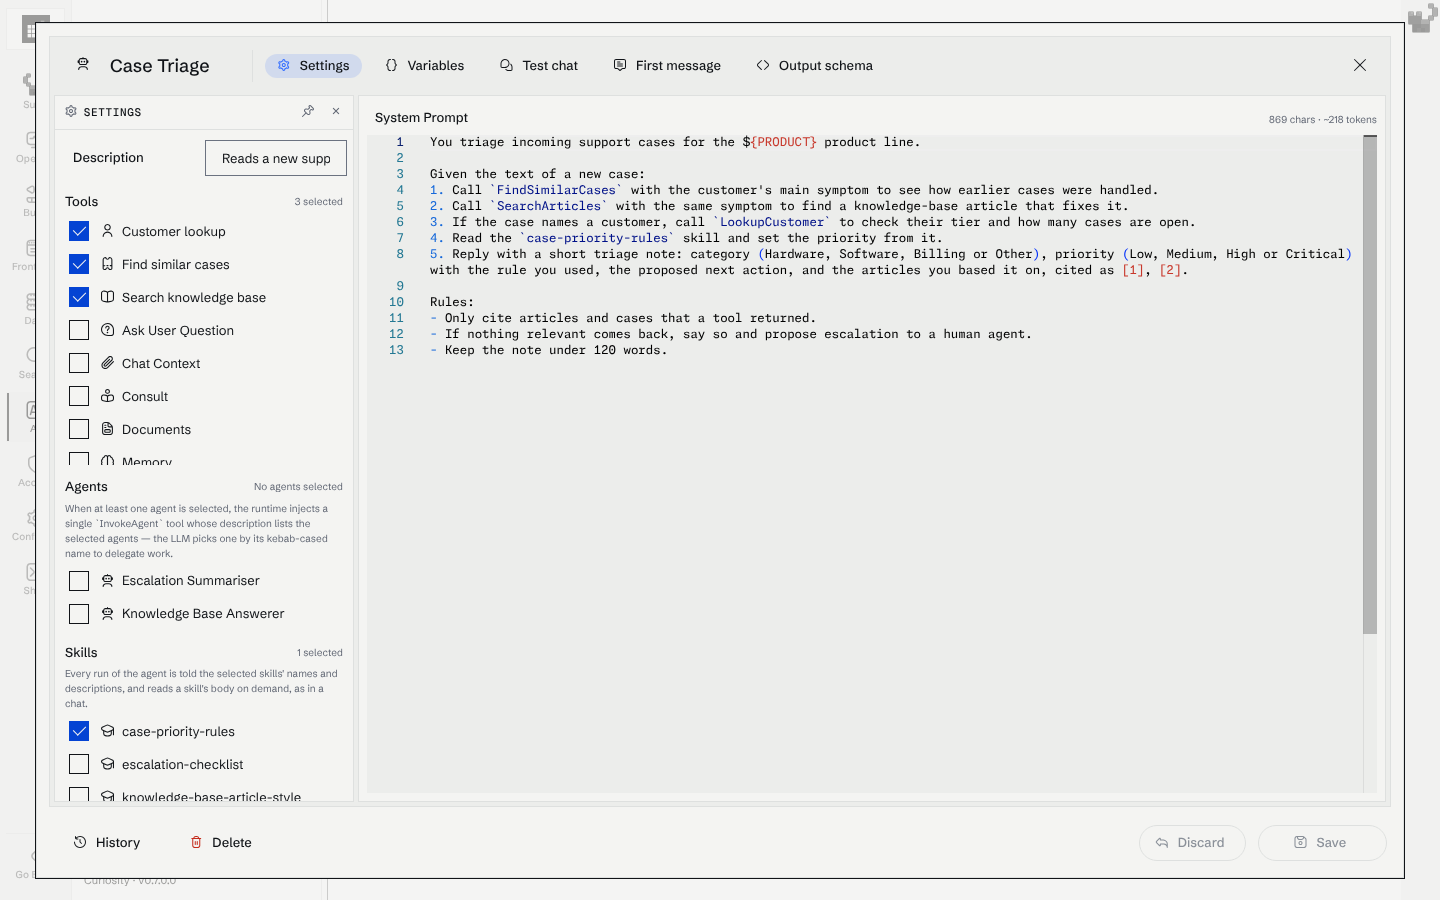Open the agent History
Viewport: 1440px width, 900px height.
(107, 842)
